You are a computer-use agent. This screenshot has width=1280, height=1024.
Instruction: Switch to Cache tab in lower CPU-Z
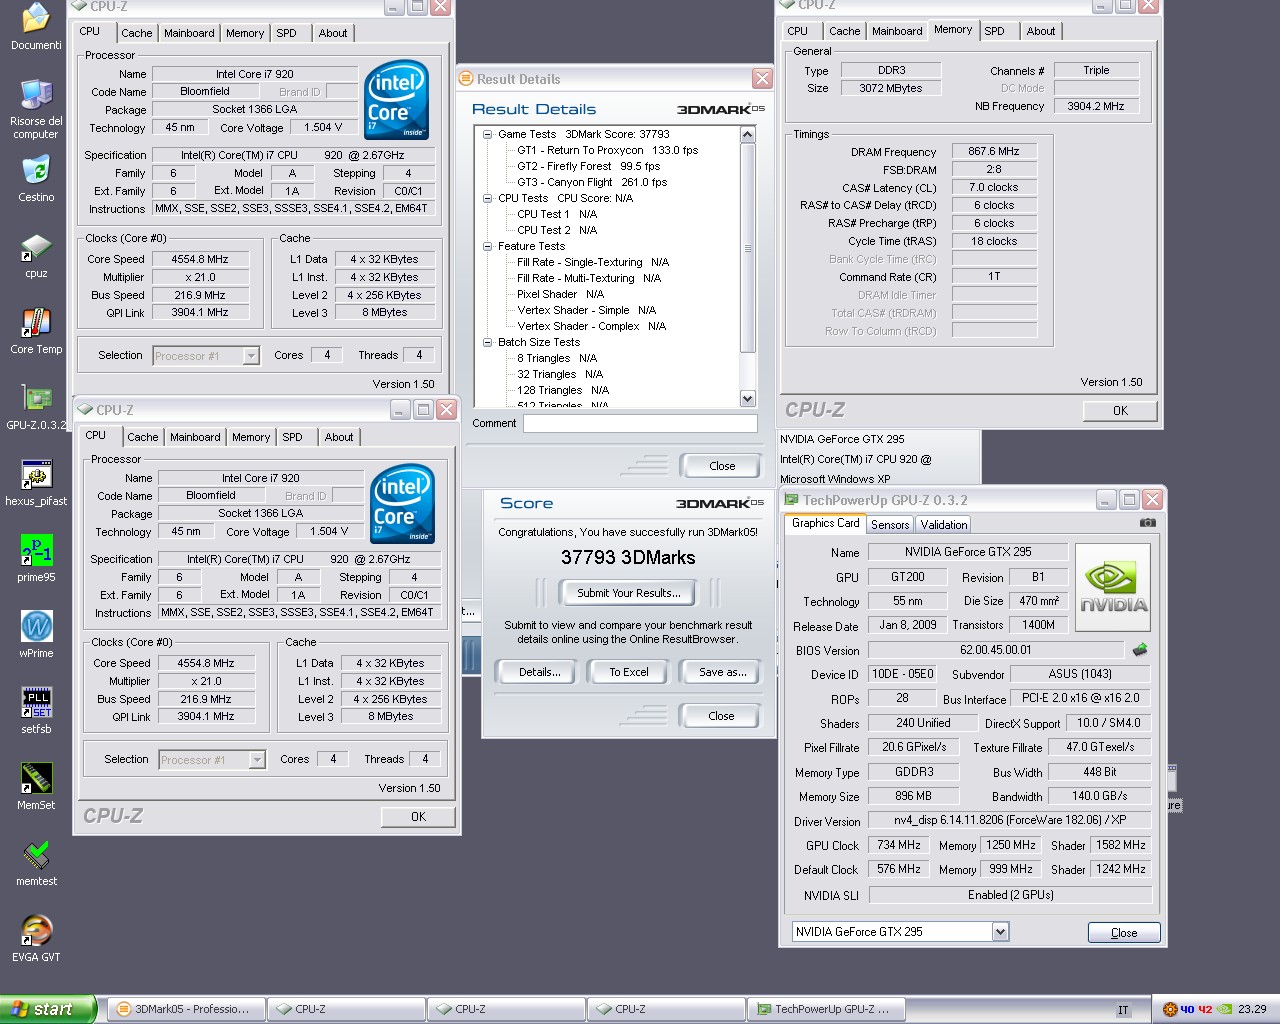(143, 437)
